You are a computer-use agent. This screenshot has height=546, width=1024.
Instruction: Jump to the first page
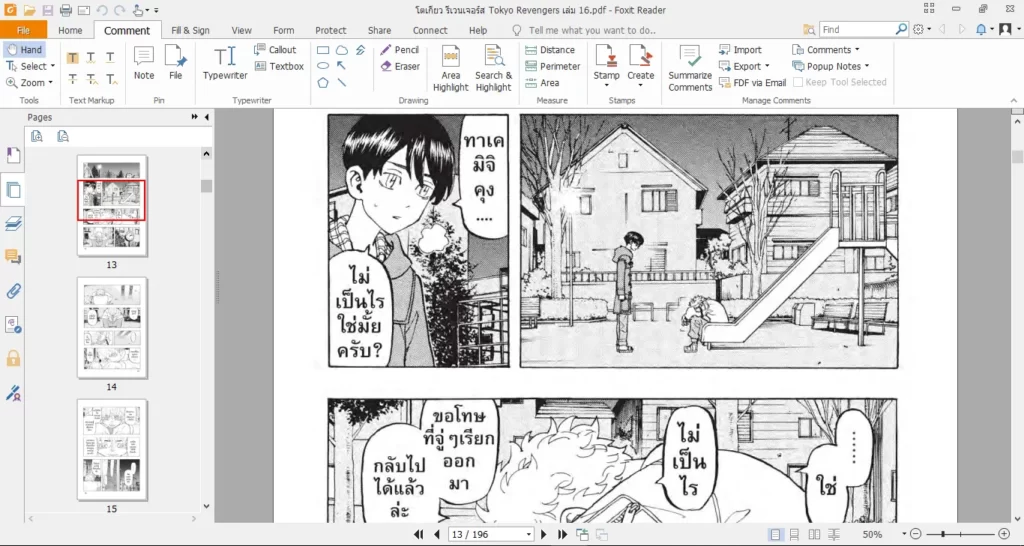click(x=419, y=534)
